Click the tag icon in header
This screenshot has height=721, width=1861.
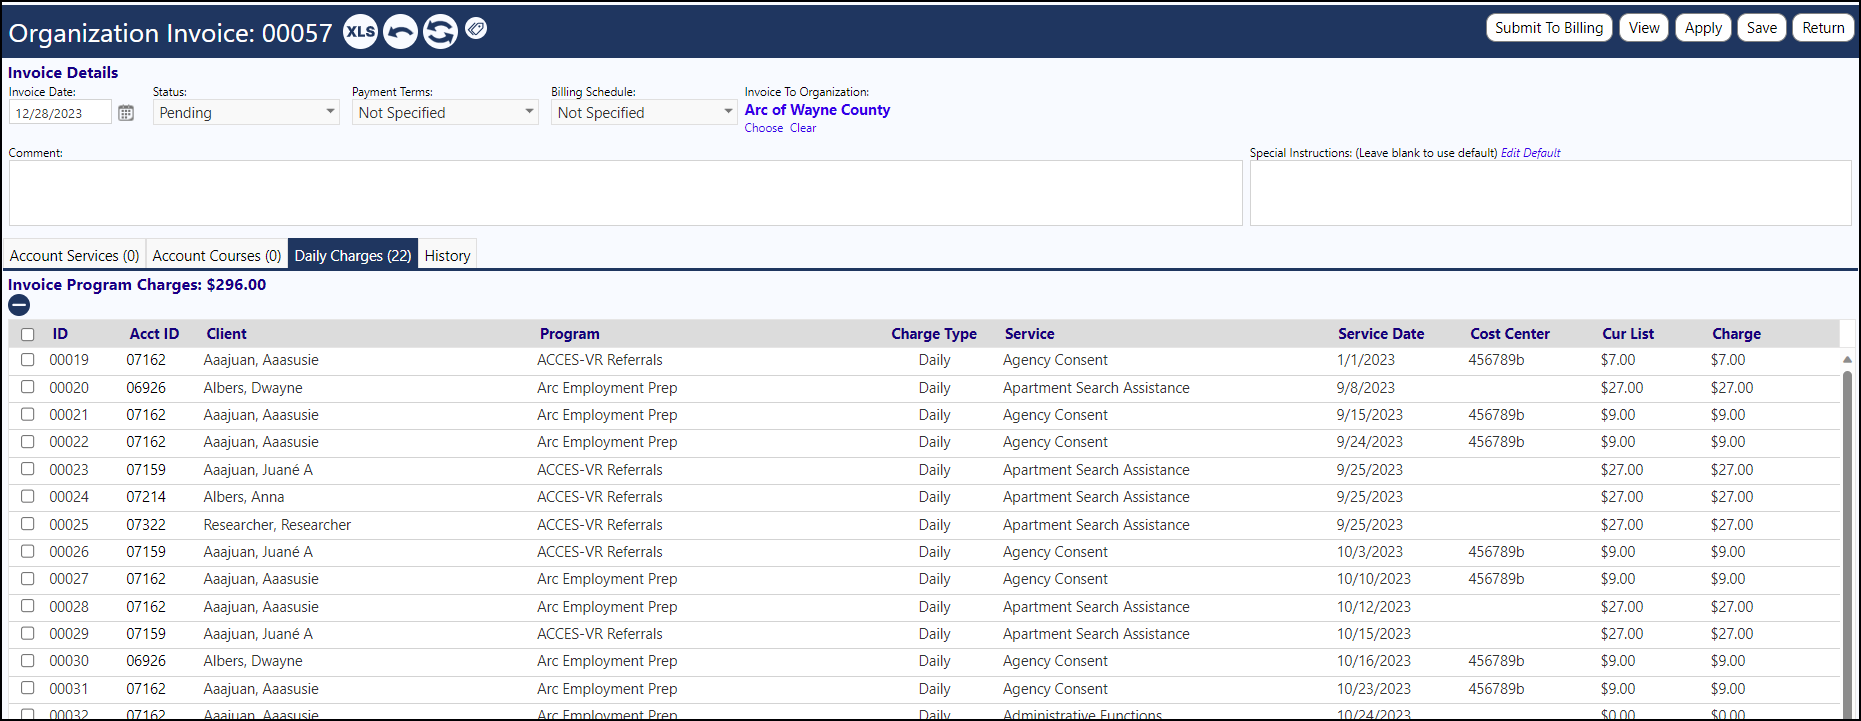476,29
